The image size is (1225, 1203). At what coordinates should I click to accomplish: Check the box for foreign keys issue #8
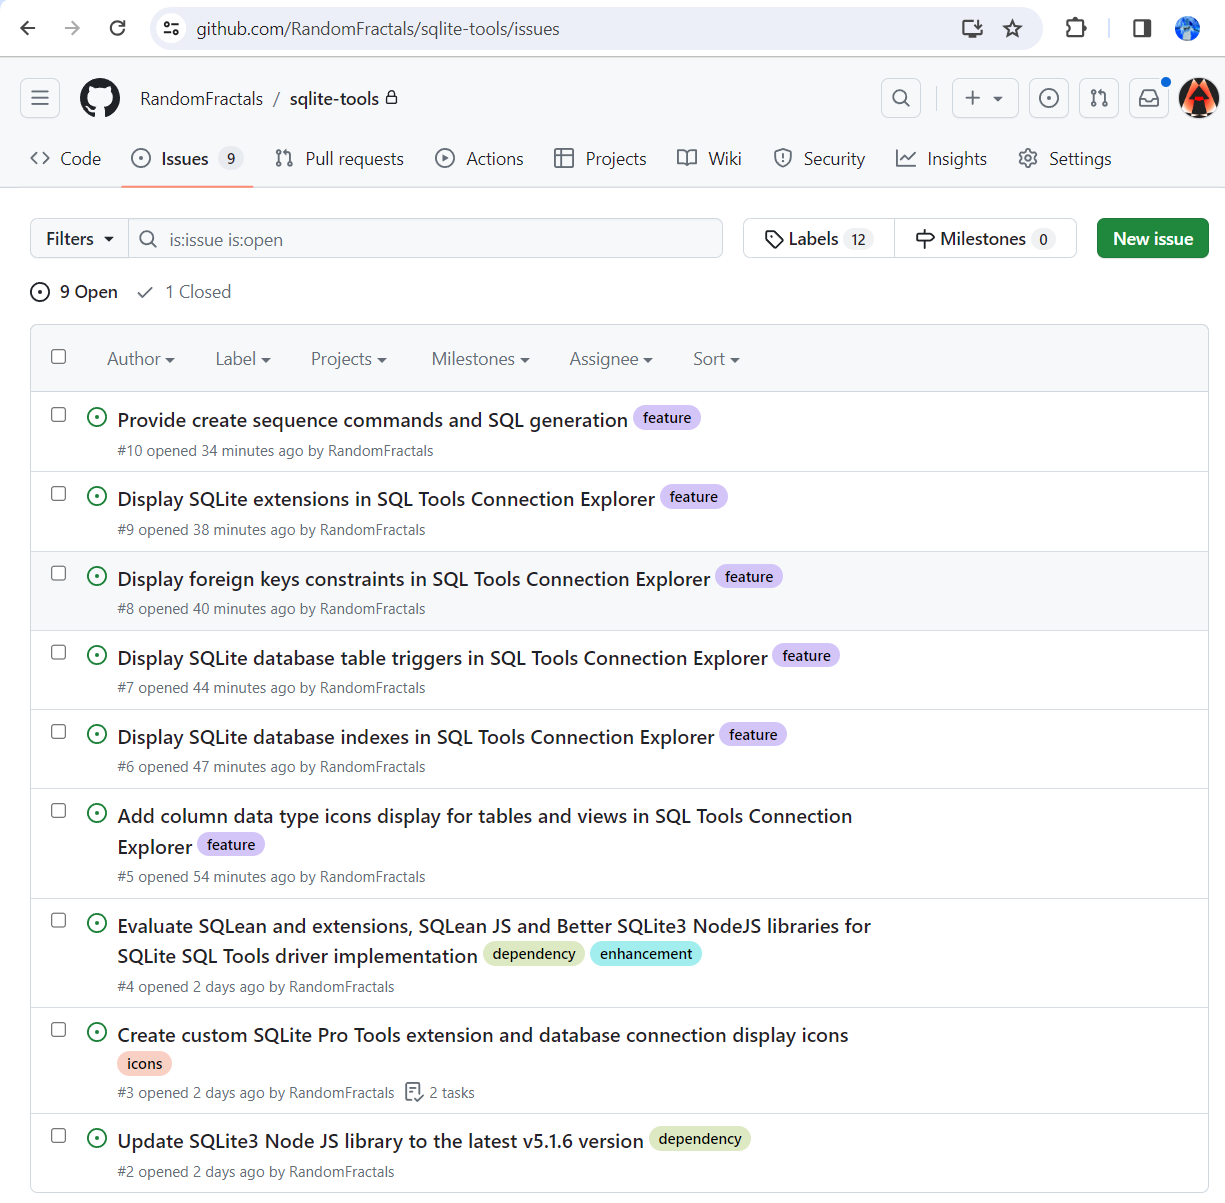click(x=59, y=573)
